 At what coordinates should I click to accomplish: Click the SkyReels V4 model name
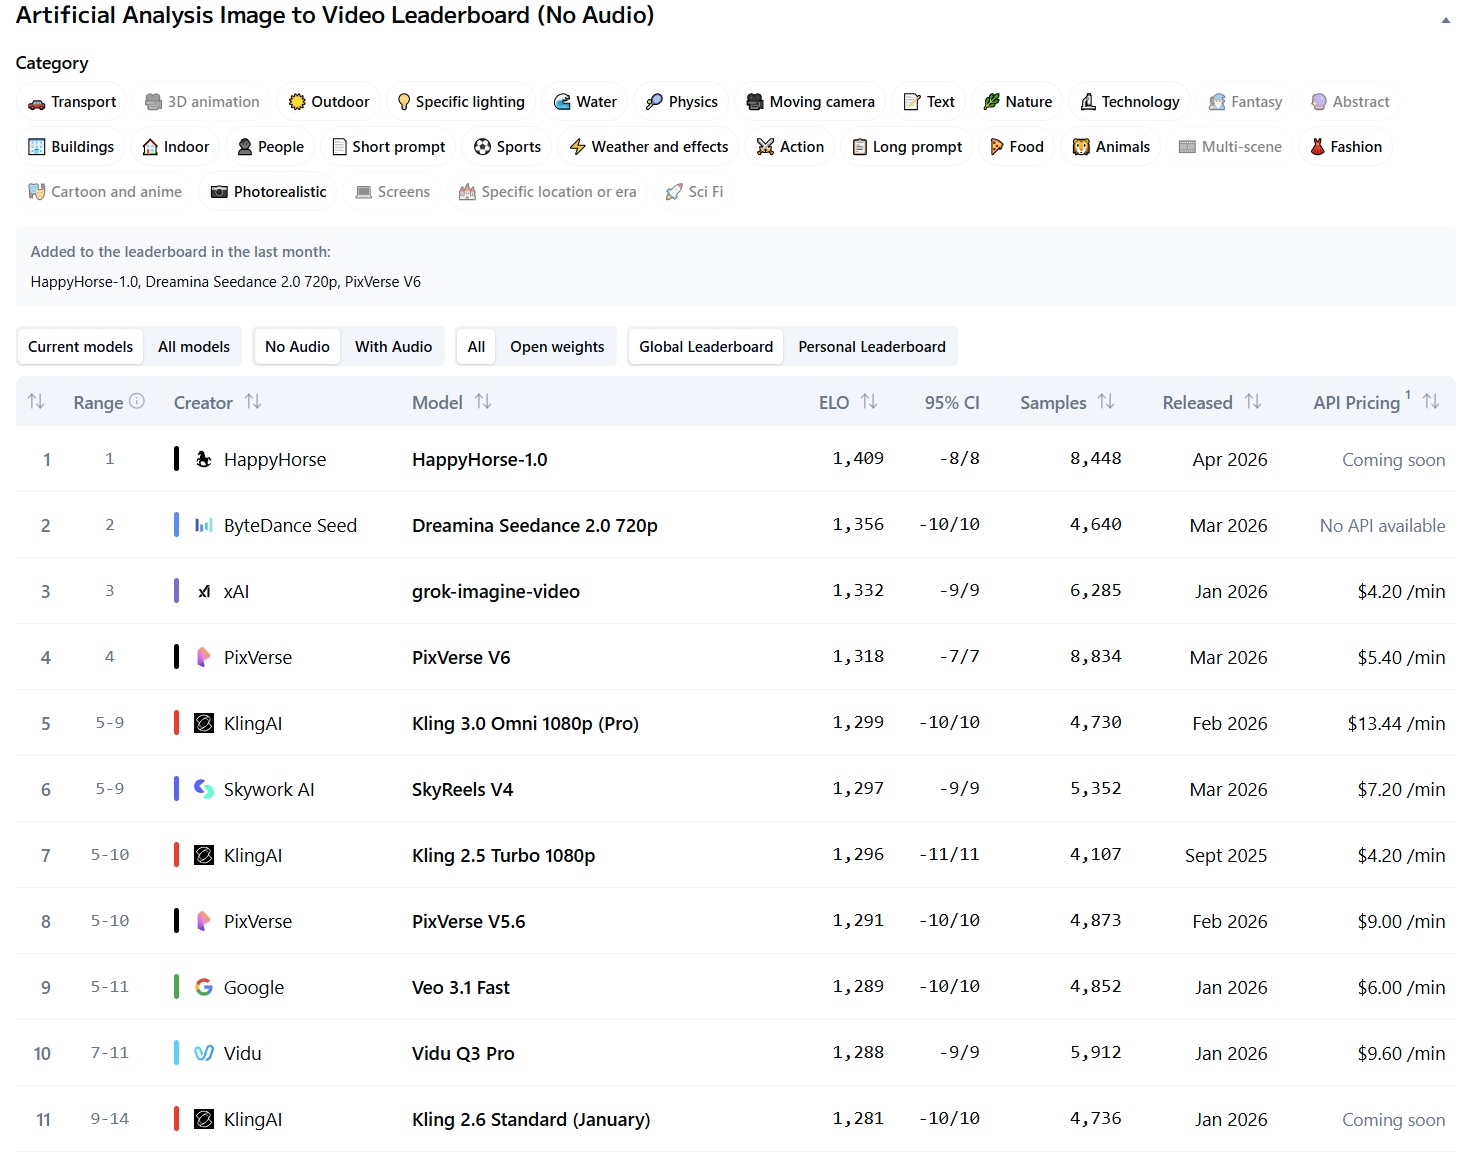(463, 790)
